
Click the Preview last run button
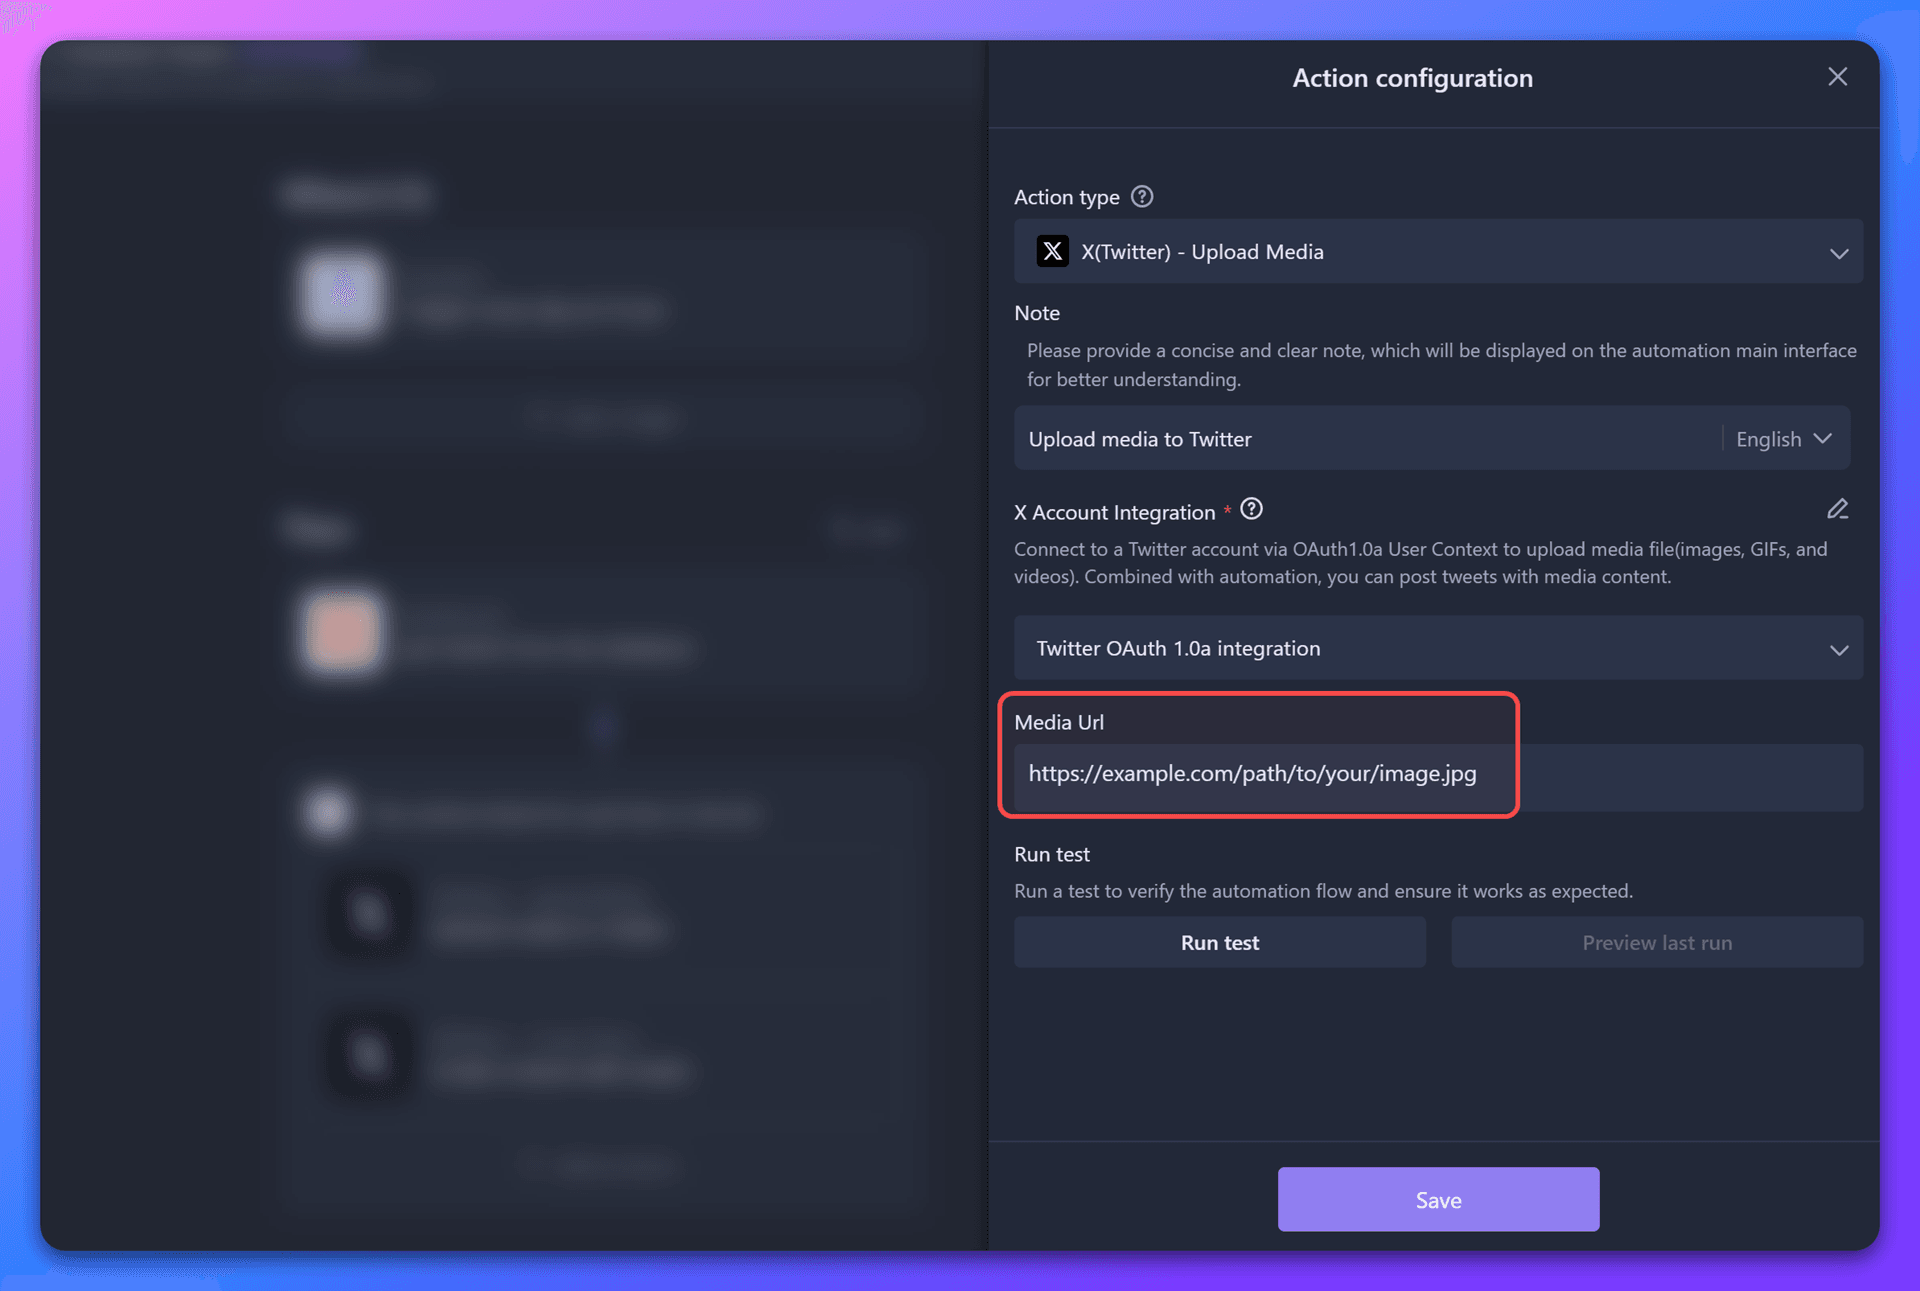click(x=1656, y=941)
